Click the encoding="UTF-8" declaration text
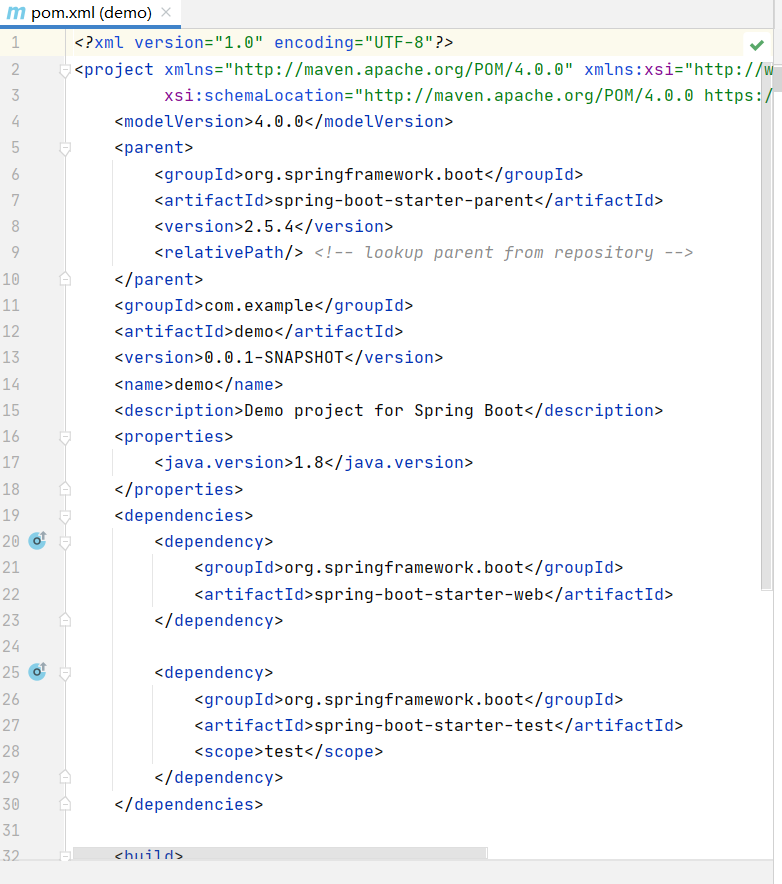The height and width of the screenshot is (884, 782). point(354,42)
